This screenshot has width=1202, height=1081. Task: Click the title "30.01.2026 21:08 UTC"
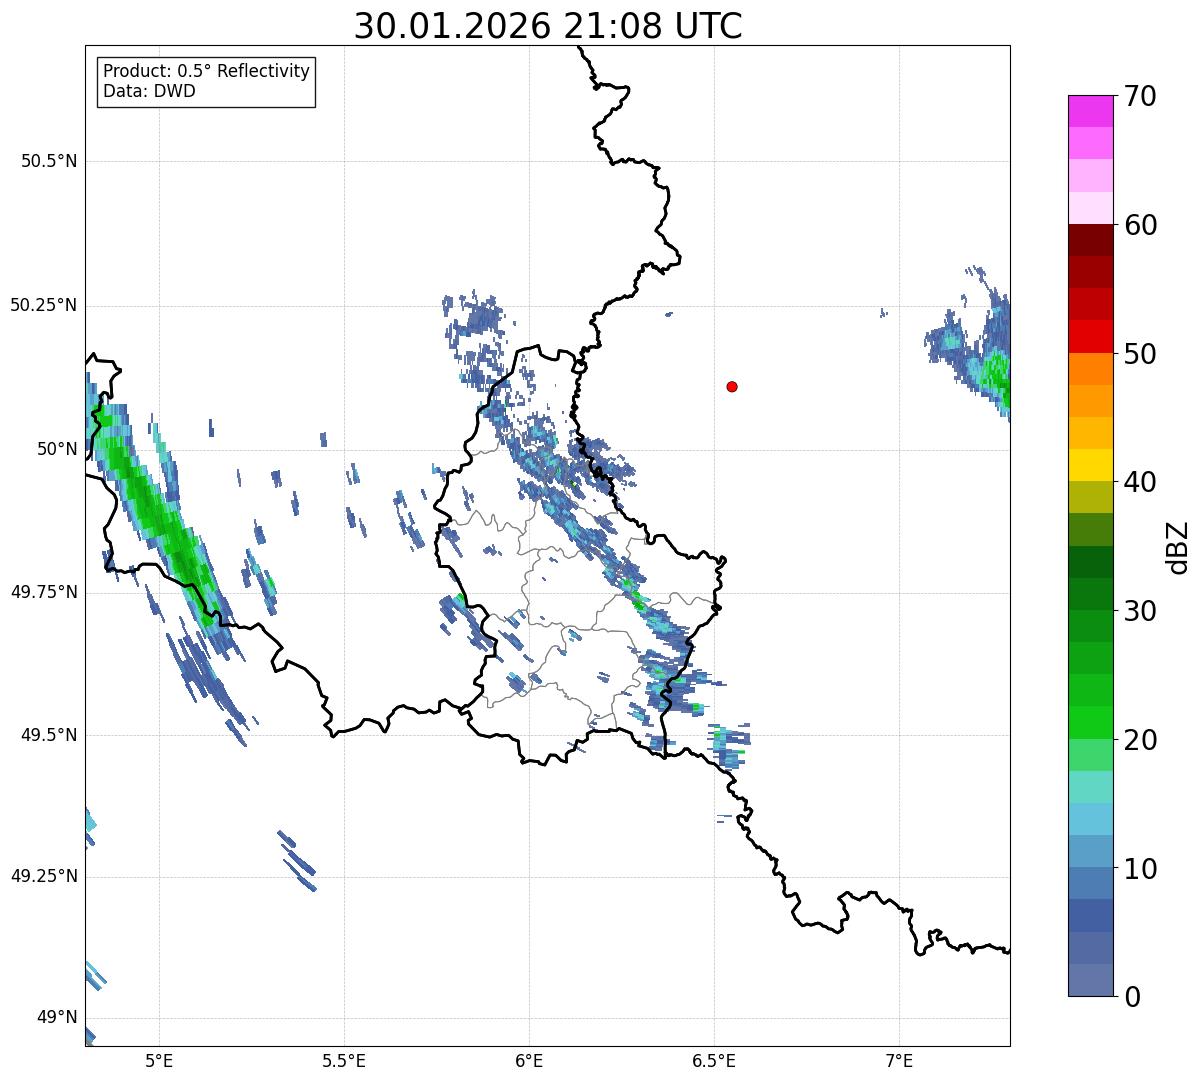pyautogui.click(x=548, y=26)
